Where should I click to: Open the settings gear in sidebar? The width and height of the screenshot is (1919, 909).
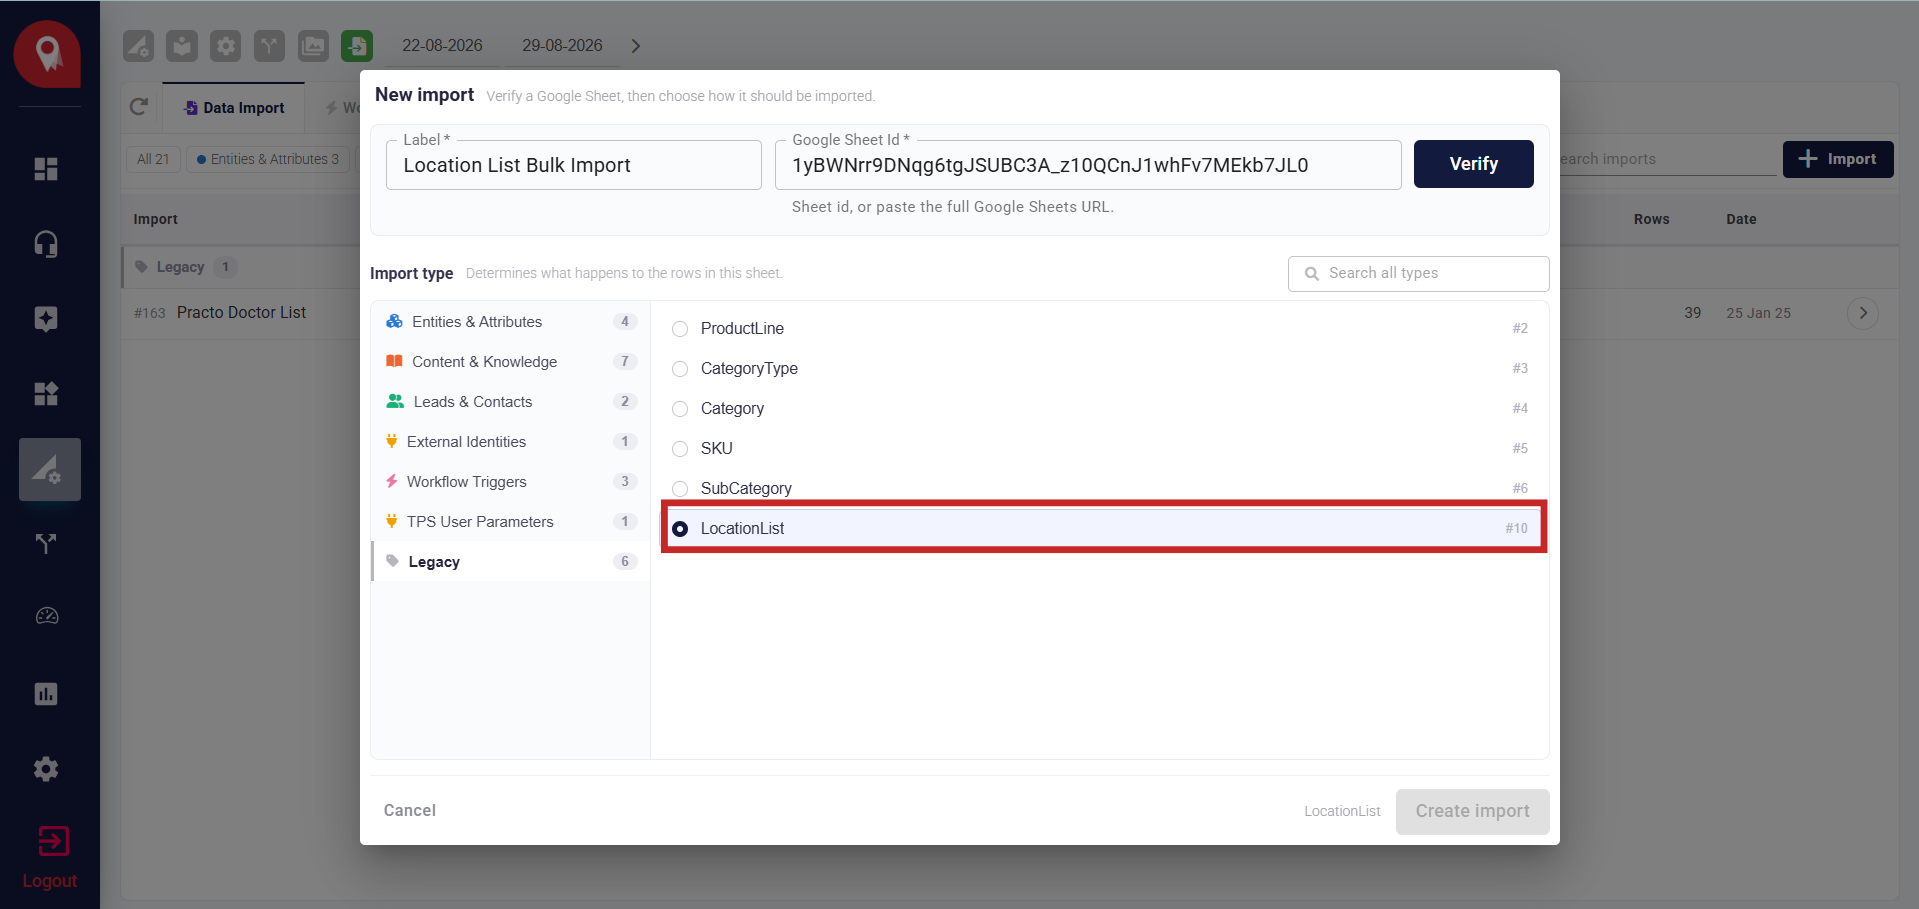coord(46,769)
